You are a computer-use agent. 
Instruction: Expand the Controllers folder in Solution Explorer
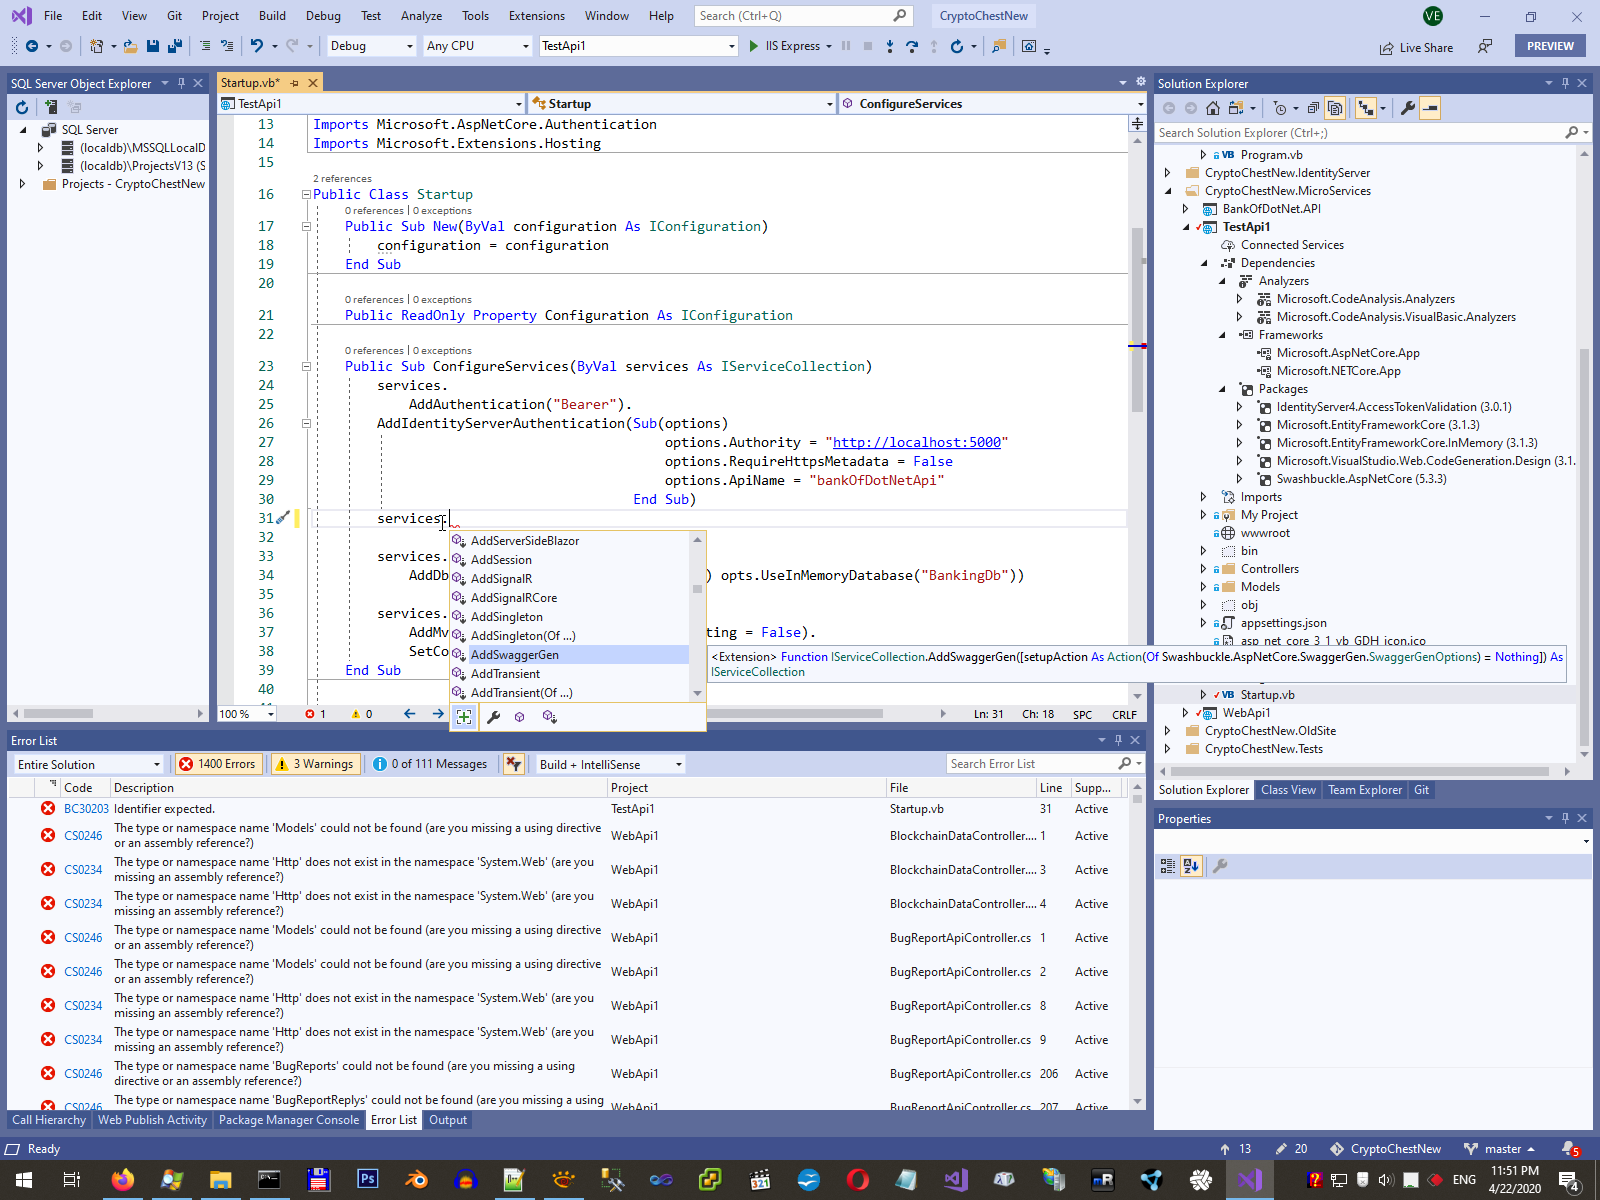(x=1203, y=569)
